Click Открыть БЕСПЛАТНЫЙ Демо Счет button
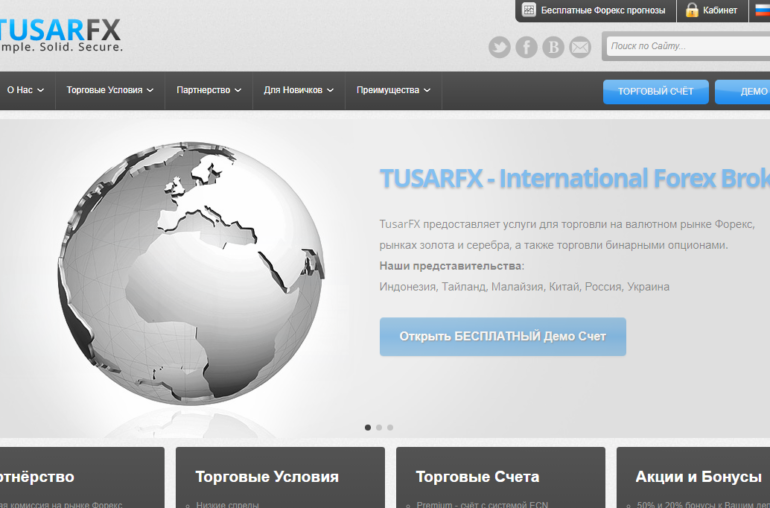Viewport: 770px width, 508px height. click(502, 336)
